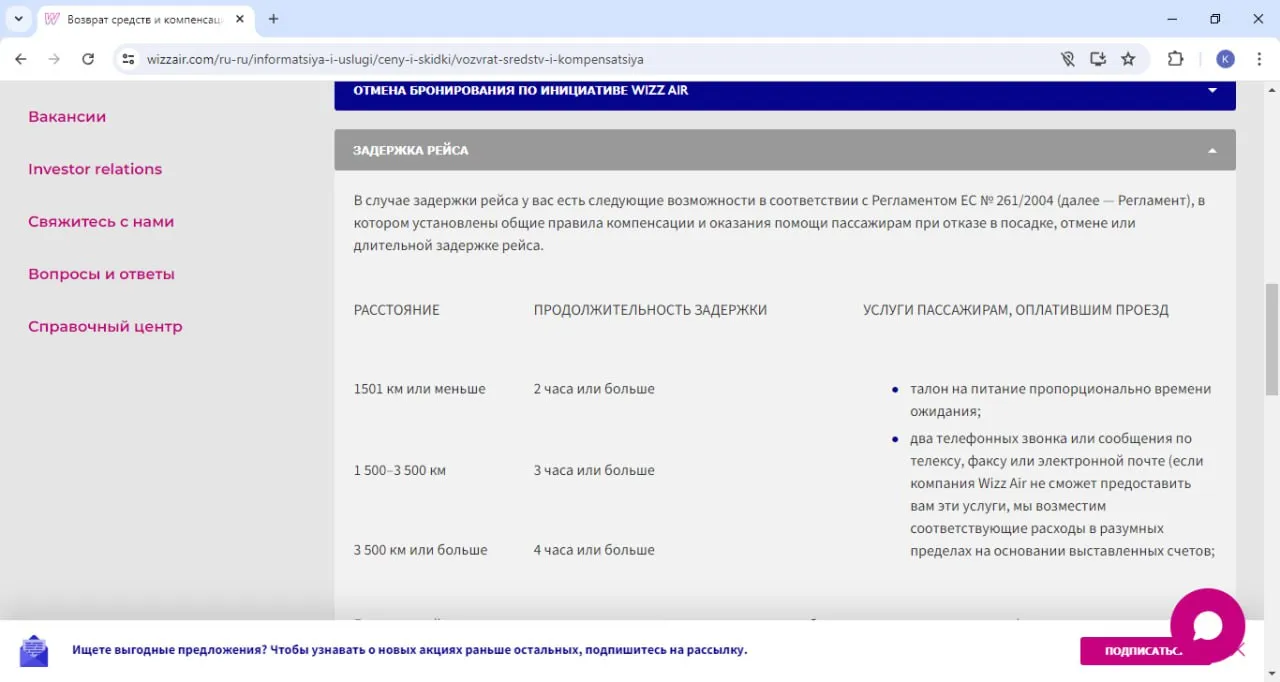Viewport: 1280px width, 682px height.
Task: Reload the current page
Action: [x=88, y=59]
